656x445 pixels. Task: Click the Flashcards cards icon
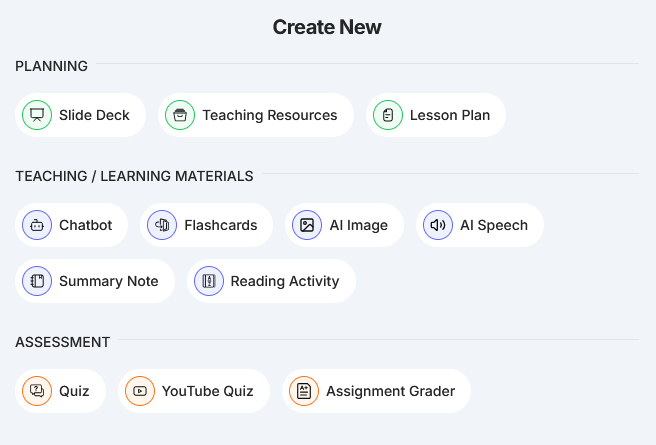click(x=162, y=225)
